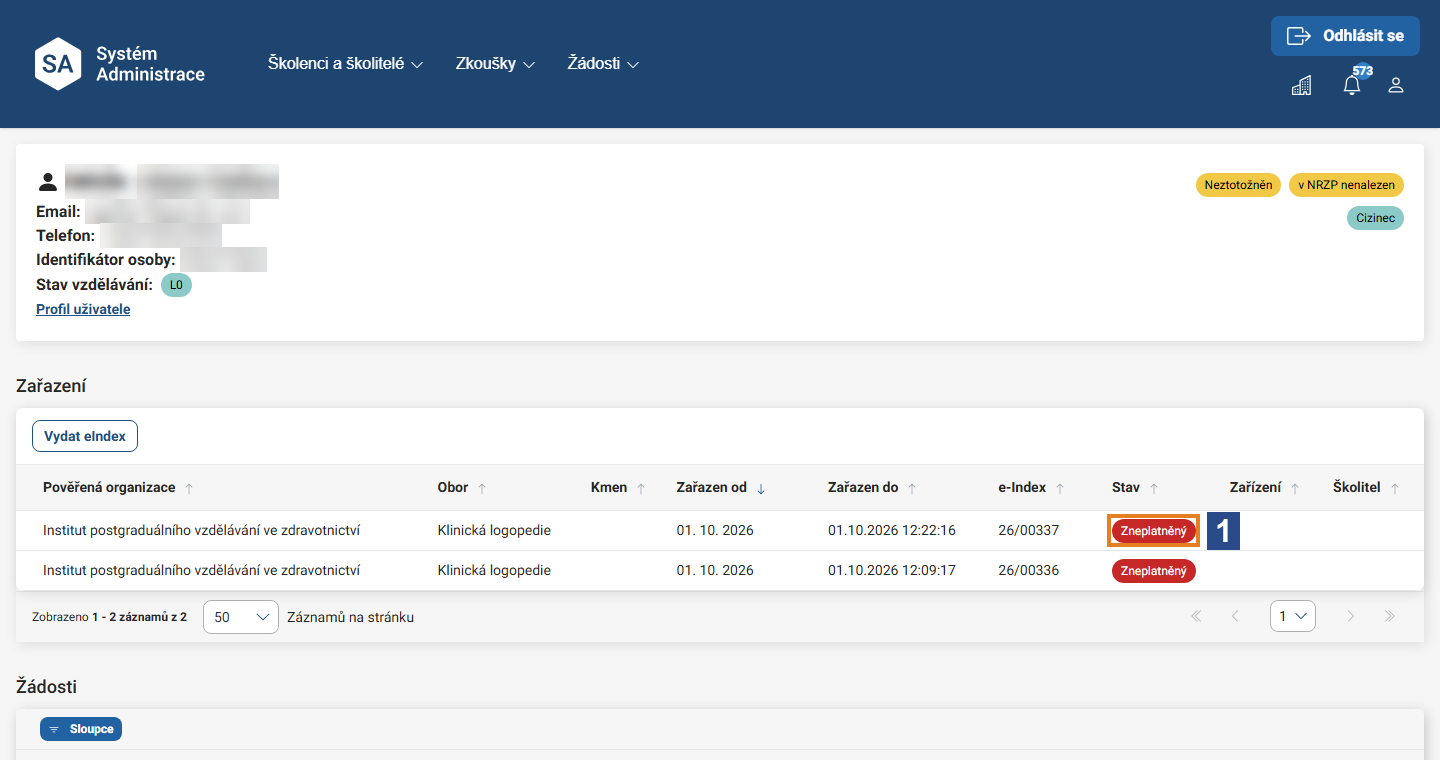
Task: Open Profil uživatele link
Action: pyautogui.click(x=83, y=309)
